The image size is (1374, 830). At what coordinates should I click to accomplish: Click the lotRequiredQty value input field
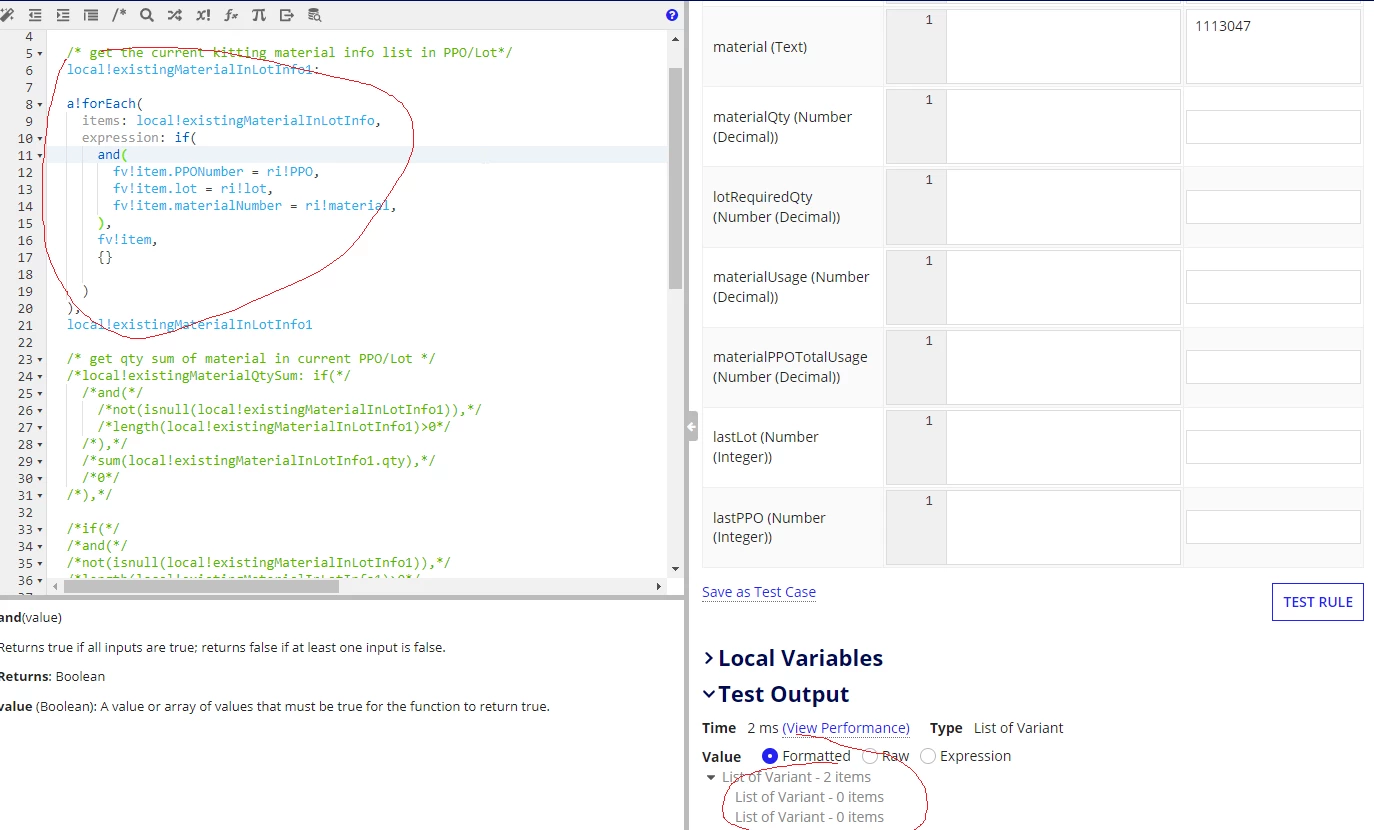(1273, 207)
